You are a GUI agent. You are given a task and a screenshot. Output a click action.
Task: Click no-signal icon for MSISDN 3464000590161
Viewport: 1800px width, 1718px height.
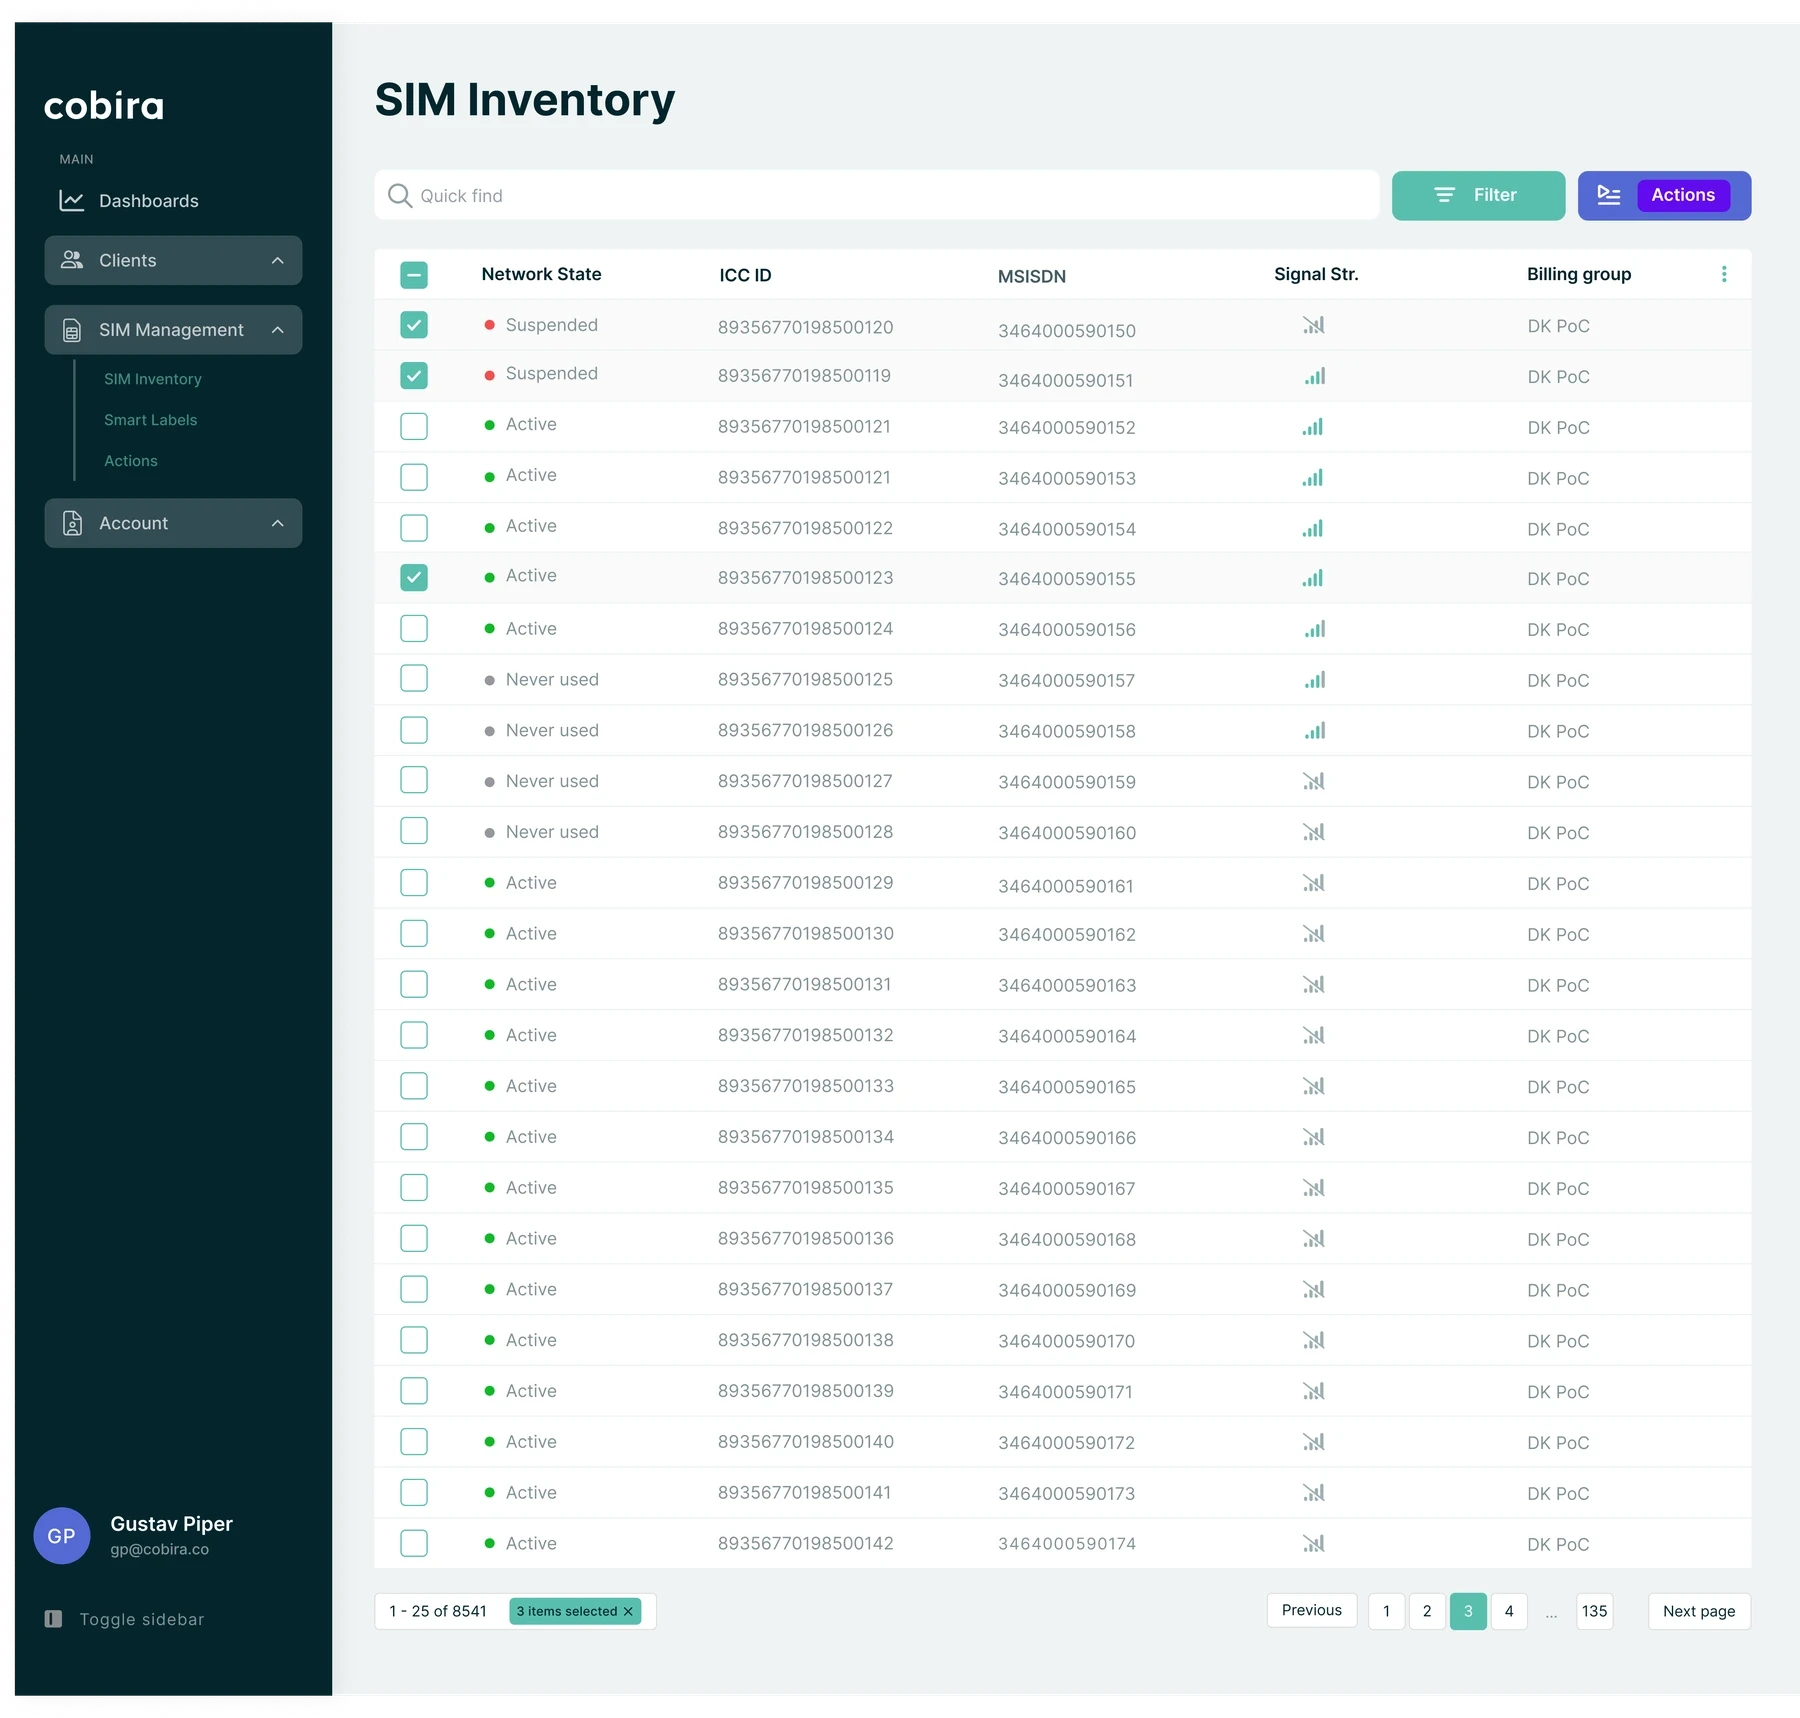tap(1313, 883)
